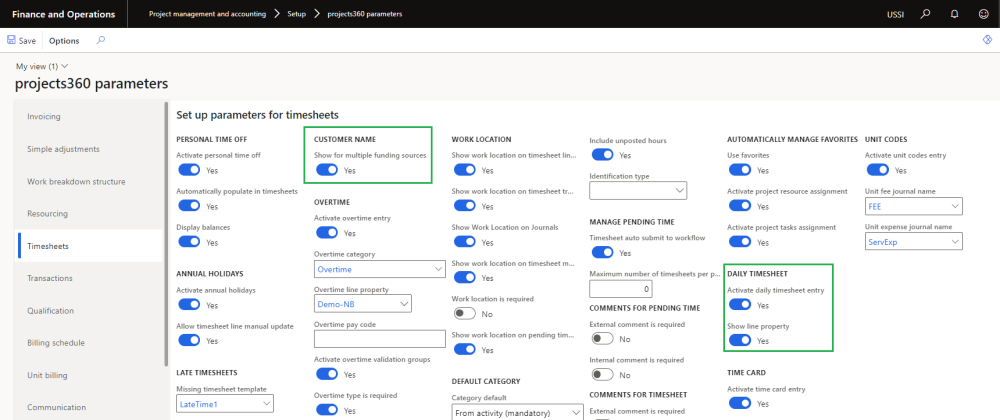Open the Options menu

pyautogui.click(x=64, y=41)
